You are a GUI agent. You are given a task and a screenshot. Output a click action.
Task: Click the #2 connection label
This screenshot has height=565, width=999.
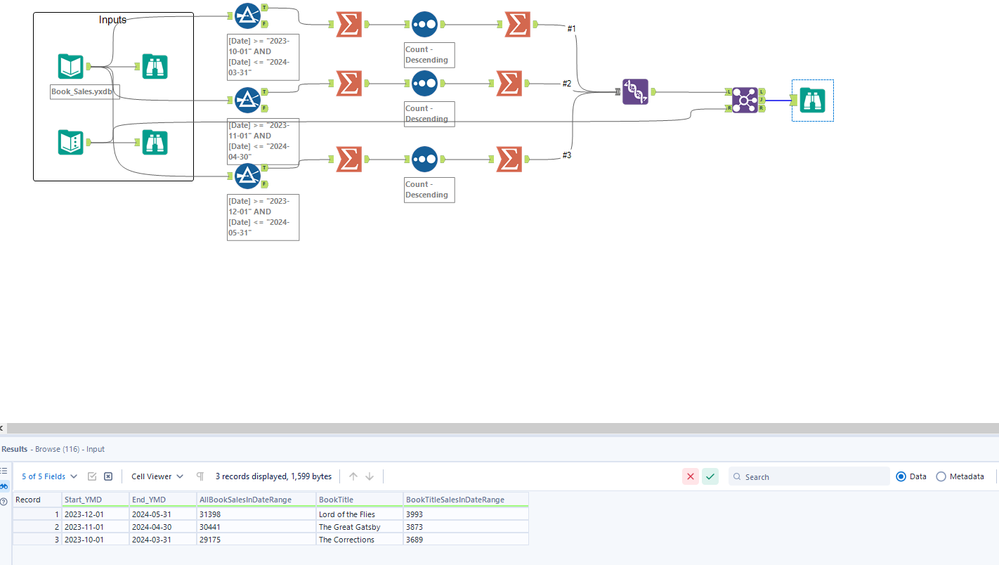566,83
